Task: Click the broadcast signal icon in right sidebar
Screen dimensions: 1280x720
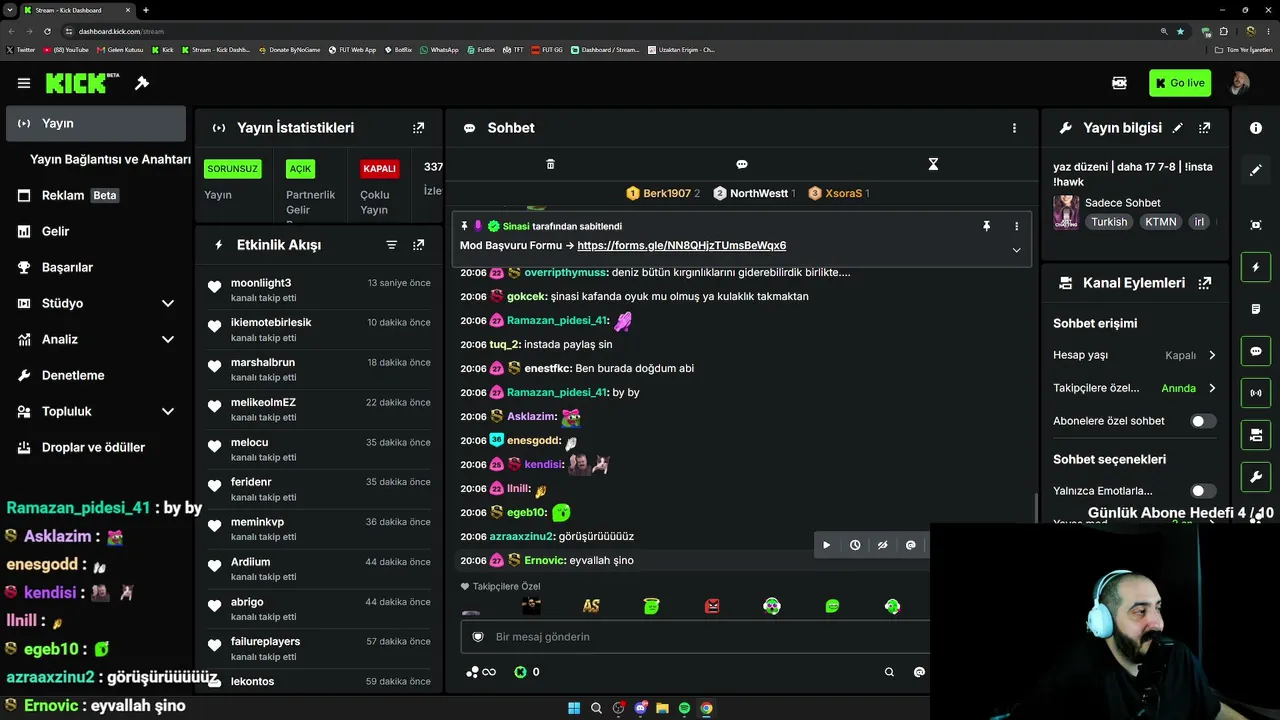Action: (1256, 393)
